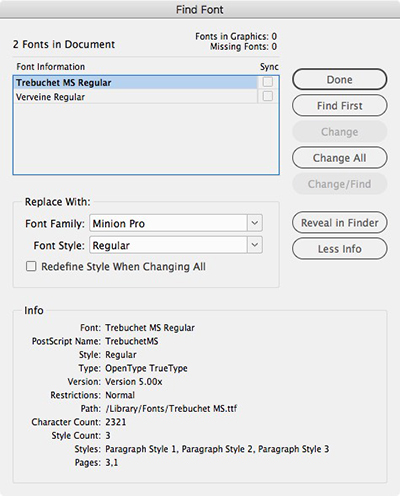Click the 2 Fonts in Document heading
Screen dimensions: 400x496
pyautogui.click(x=64, y=44)
